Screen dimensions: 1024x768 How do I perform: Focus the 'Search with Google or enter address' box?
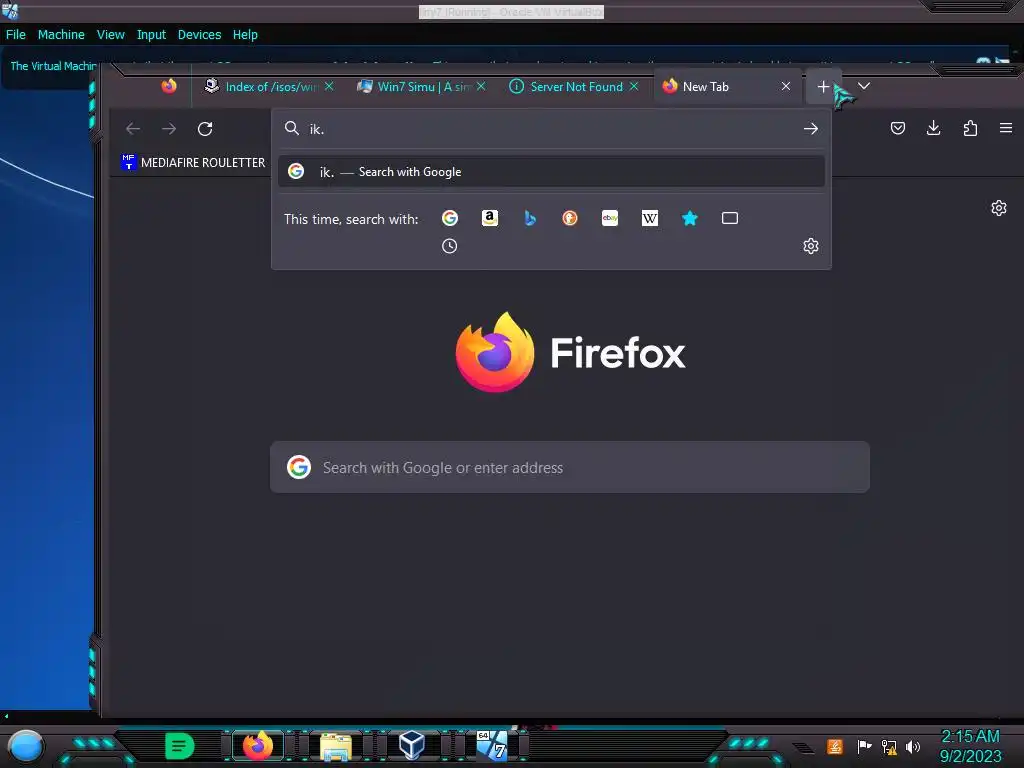(x=569, y=467)
